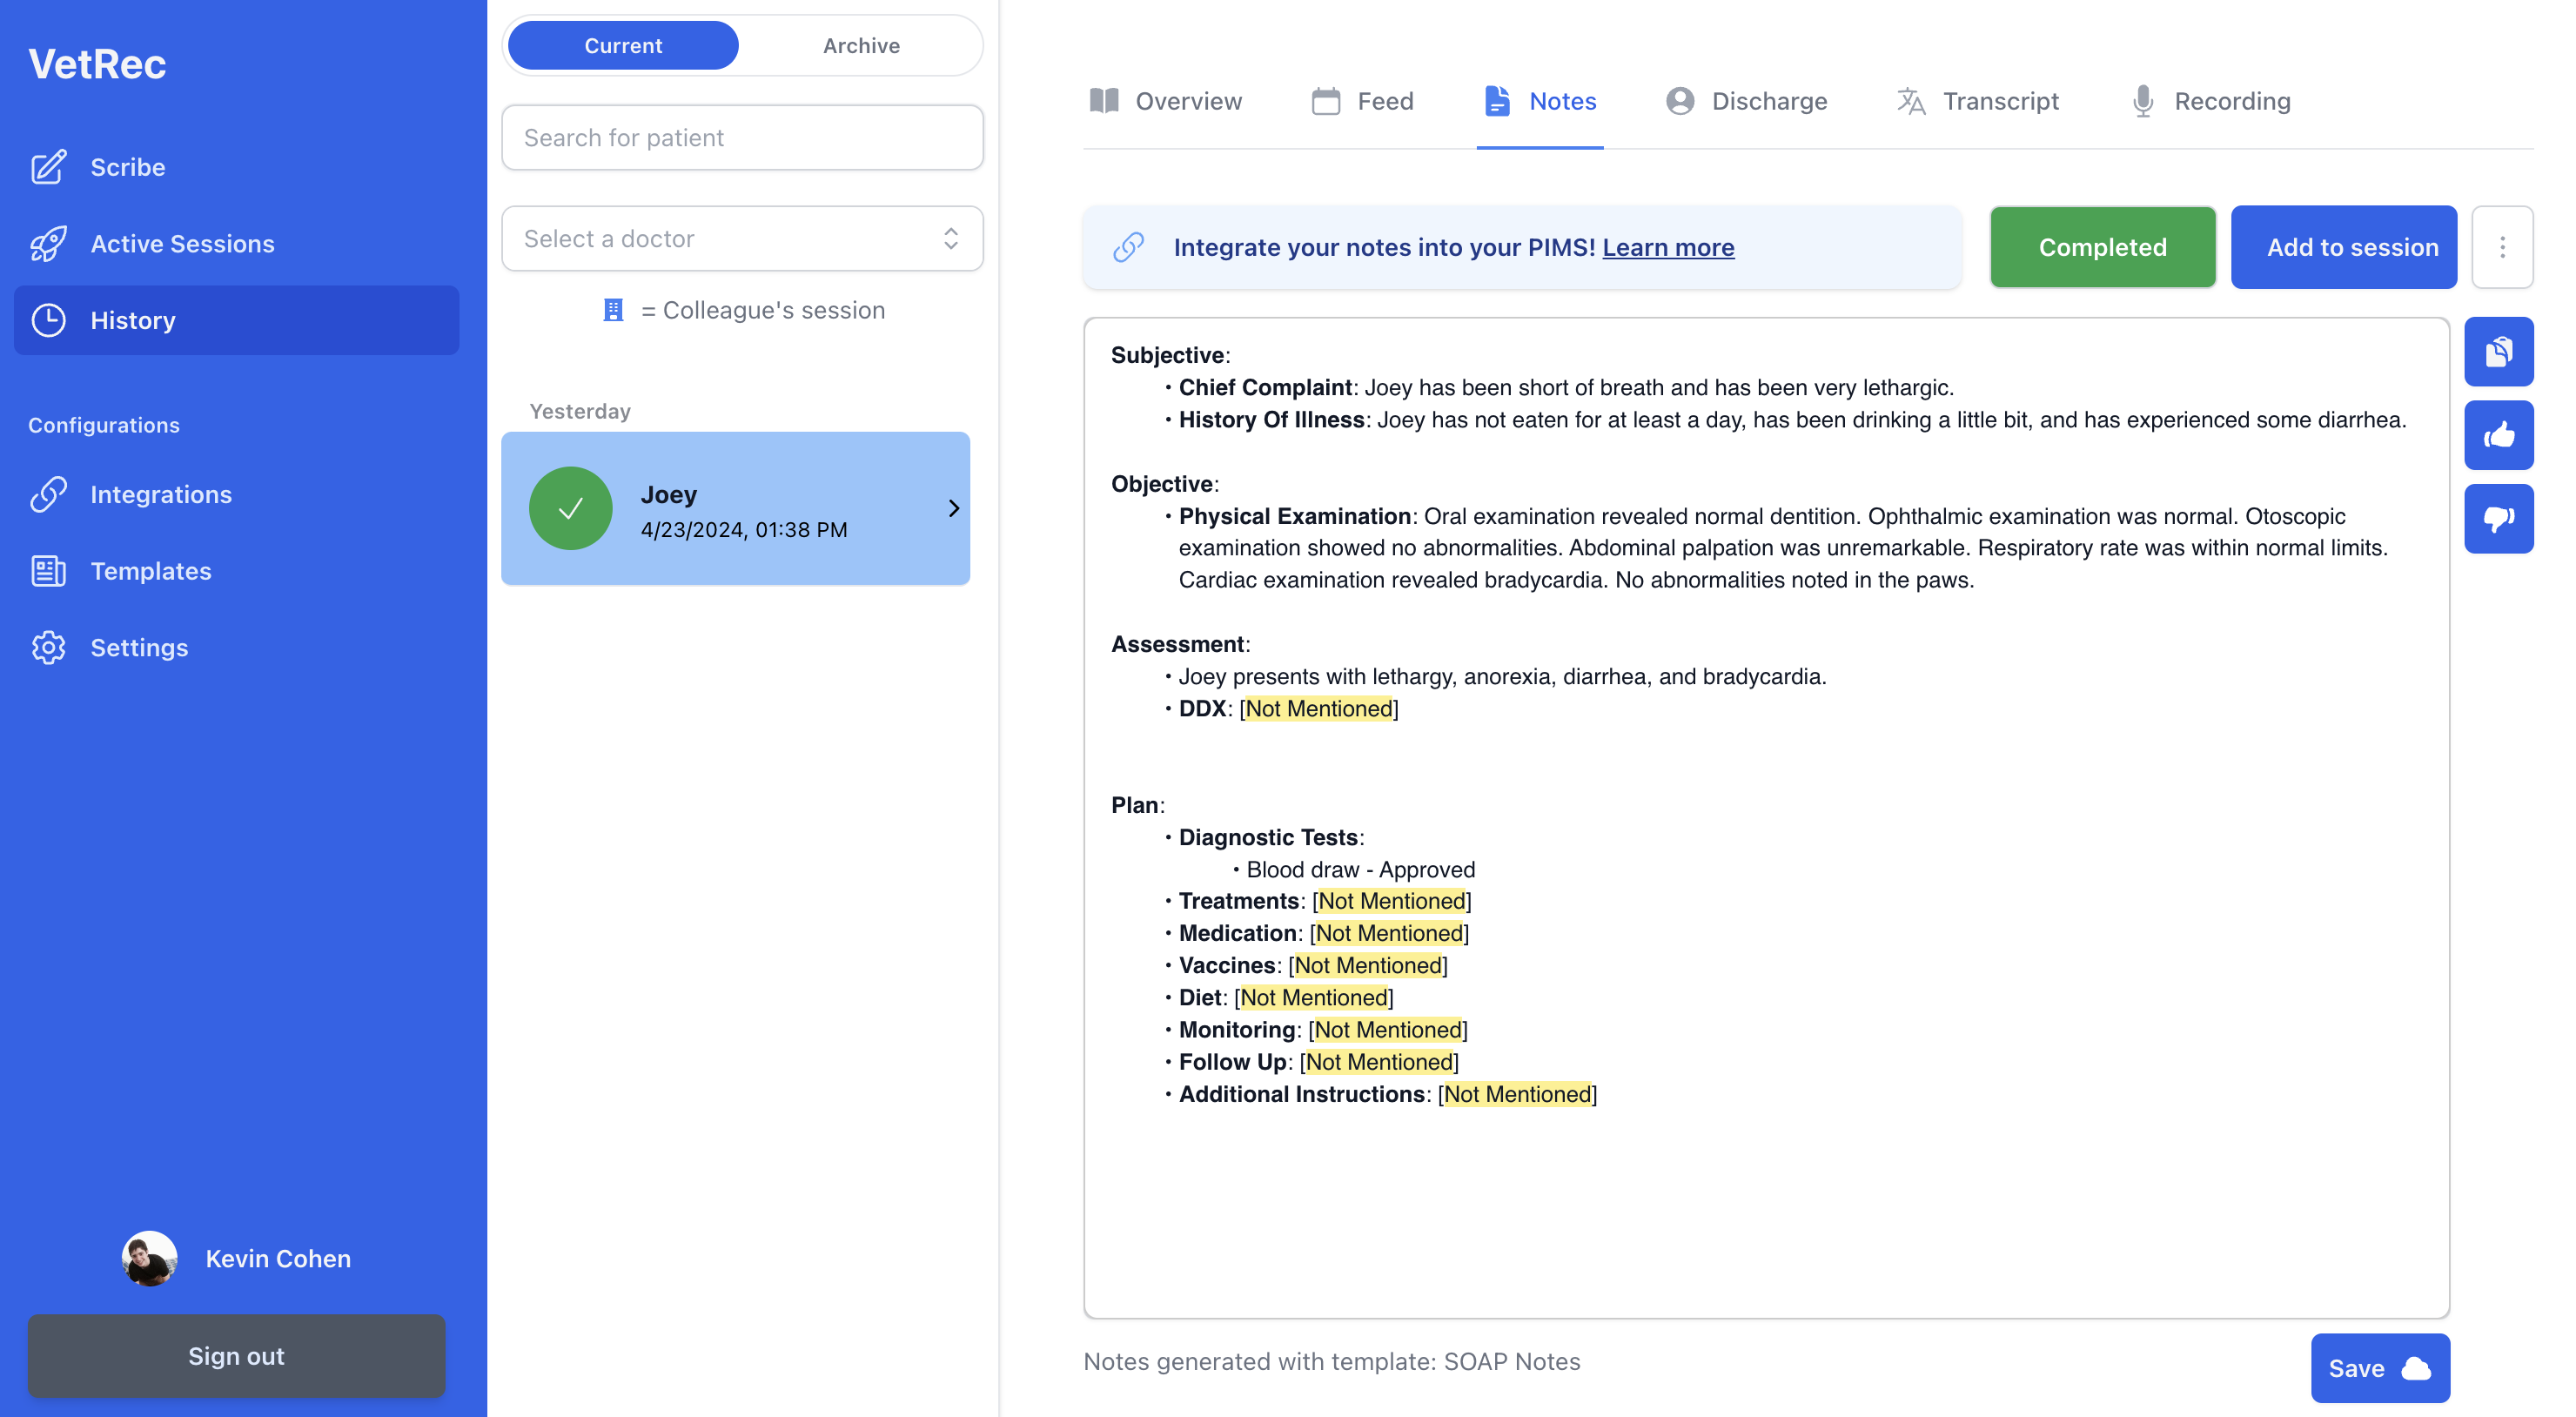Viewport: 2576px width, 1417px height.
Task: Select the Current sessions toggle
Action: (x=623, y=46)
